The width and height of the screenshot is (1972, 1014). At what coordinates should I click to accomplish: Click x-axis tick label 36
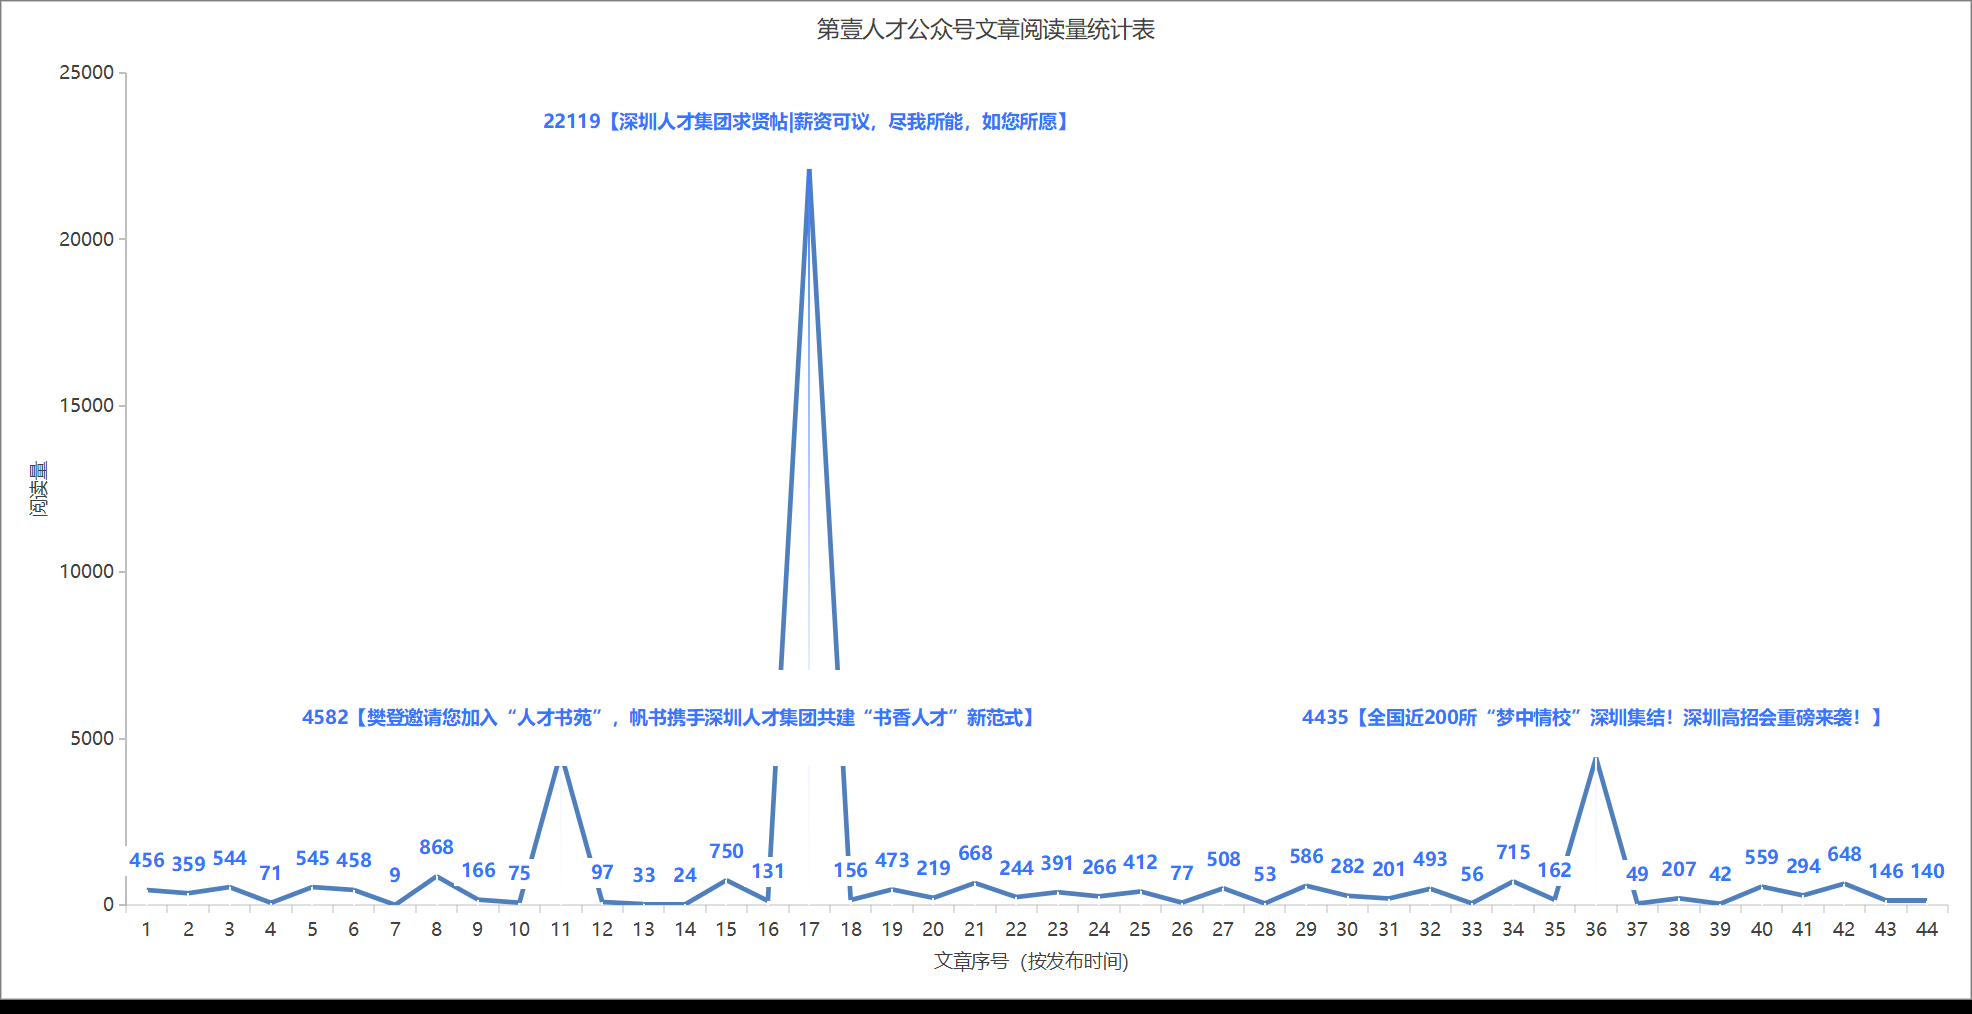tap(1596, 929)
